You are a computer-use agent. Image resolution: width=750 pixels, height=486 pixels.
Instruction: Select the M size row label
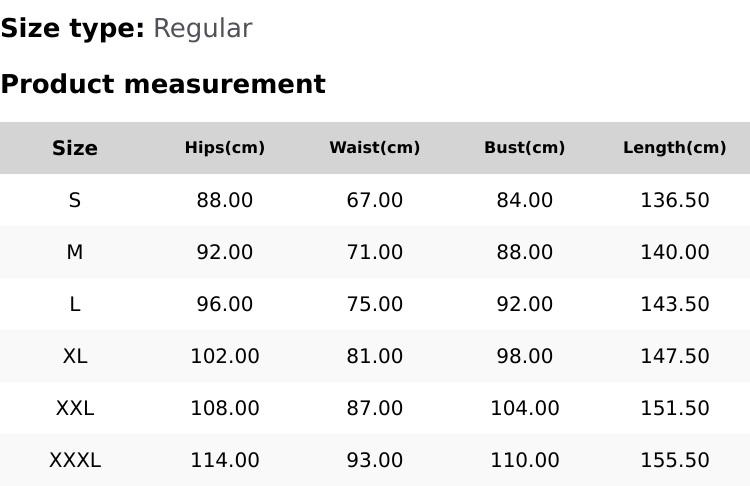[x=75, y=252]
